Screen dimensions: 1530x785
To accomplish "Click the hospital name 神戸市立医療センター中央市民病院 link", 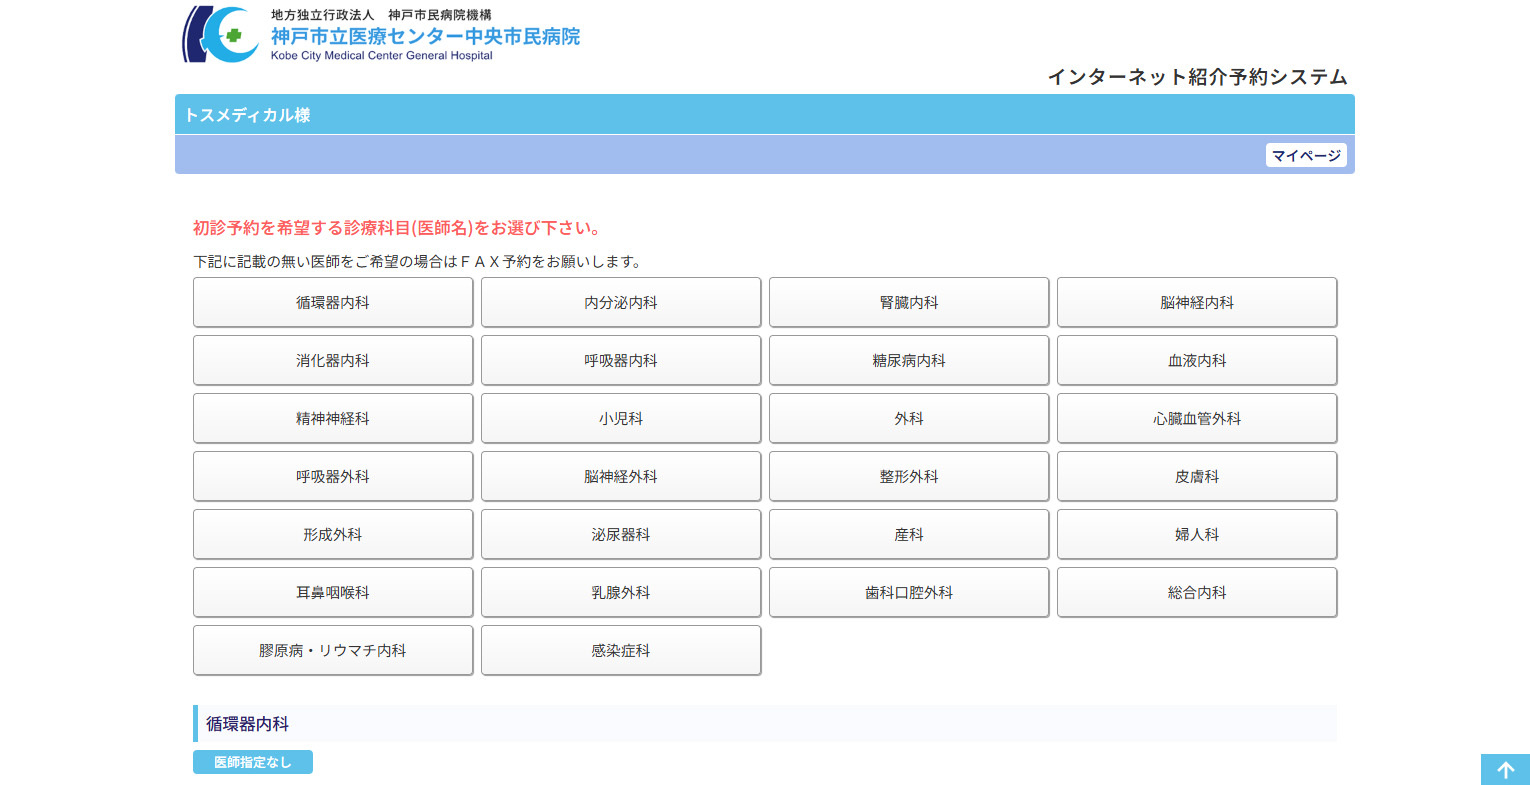I will [x=425, y=37].
